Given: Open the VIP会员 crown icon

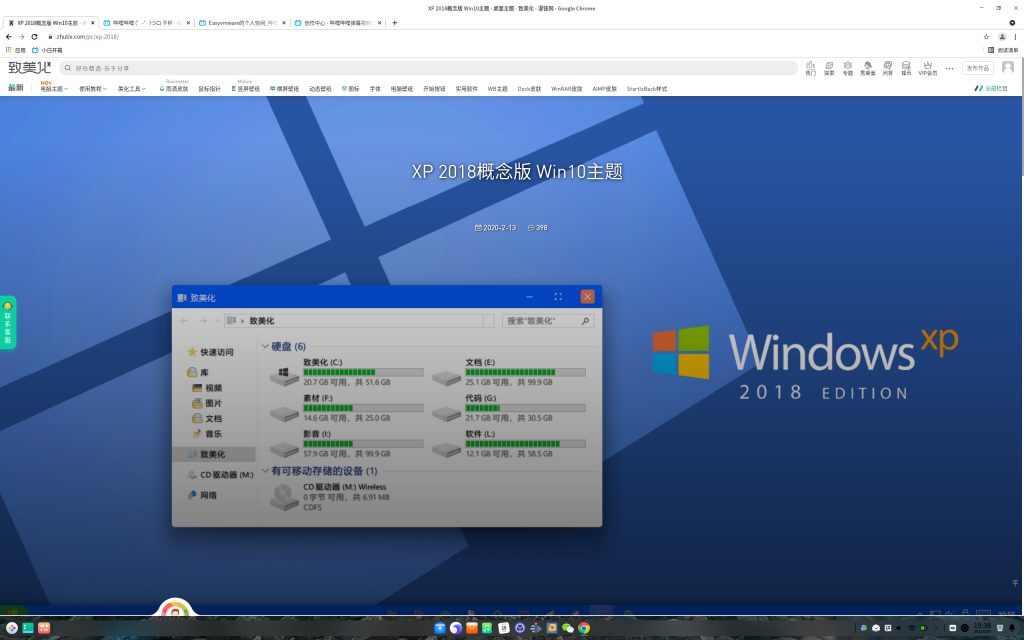Looking at the screenshot, I should pos(927,68).
